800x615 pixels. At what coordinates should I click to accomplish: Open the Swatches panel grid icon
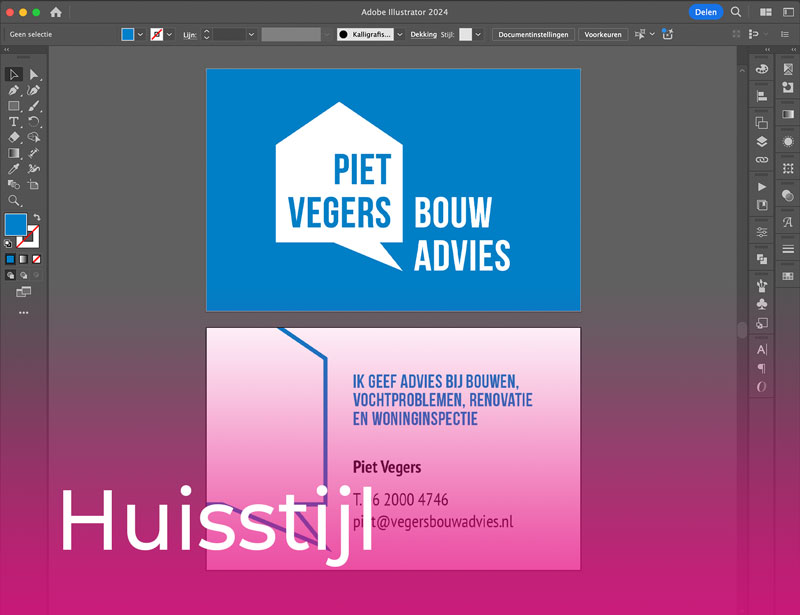788,276
